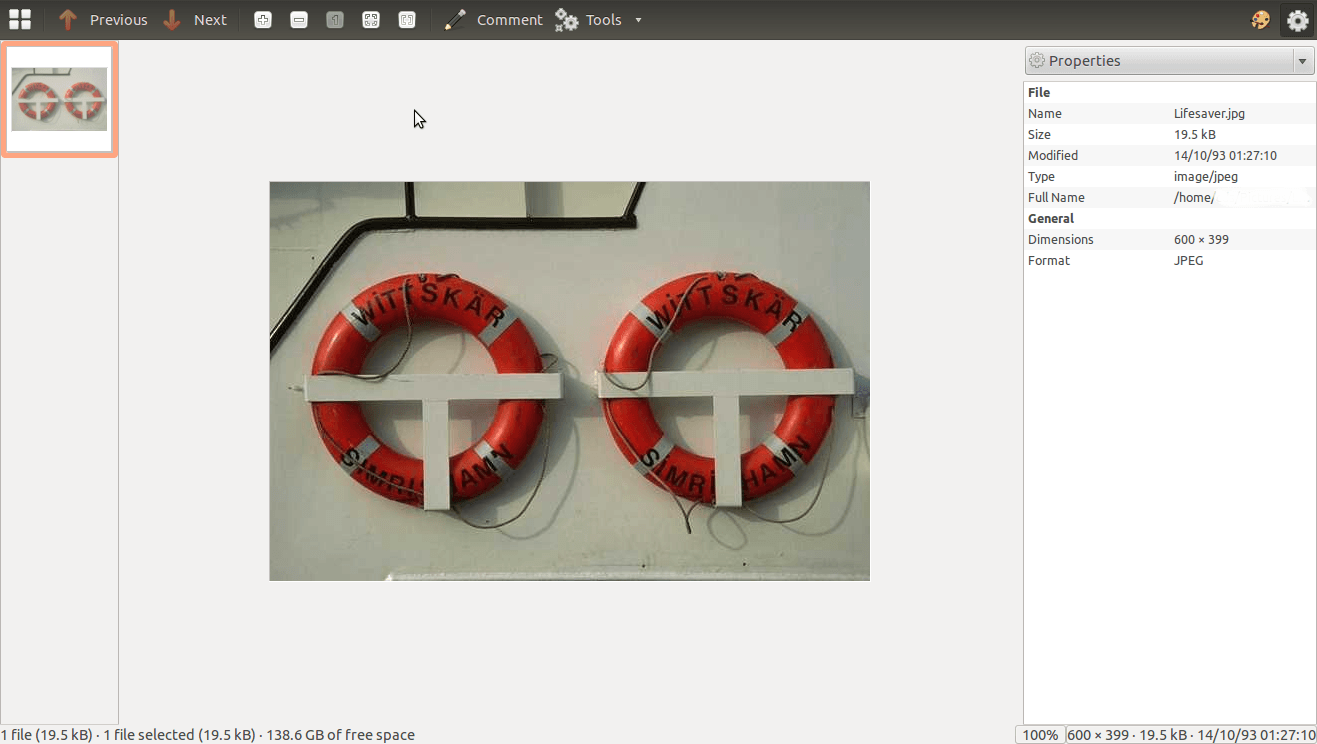Open the browser grid view

point(20,19)
